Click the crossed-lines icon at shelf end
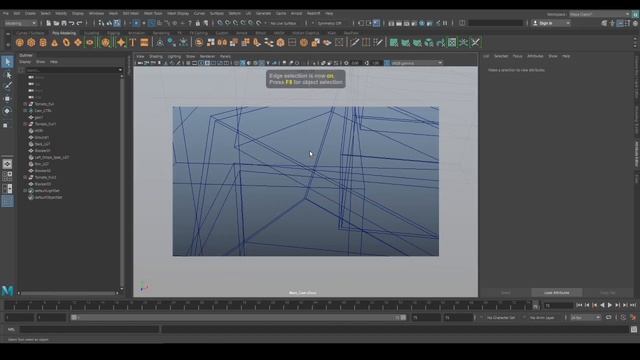The width and height of the screenshot is (640, 360). pyautogui.click(x=476, y=42)
